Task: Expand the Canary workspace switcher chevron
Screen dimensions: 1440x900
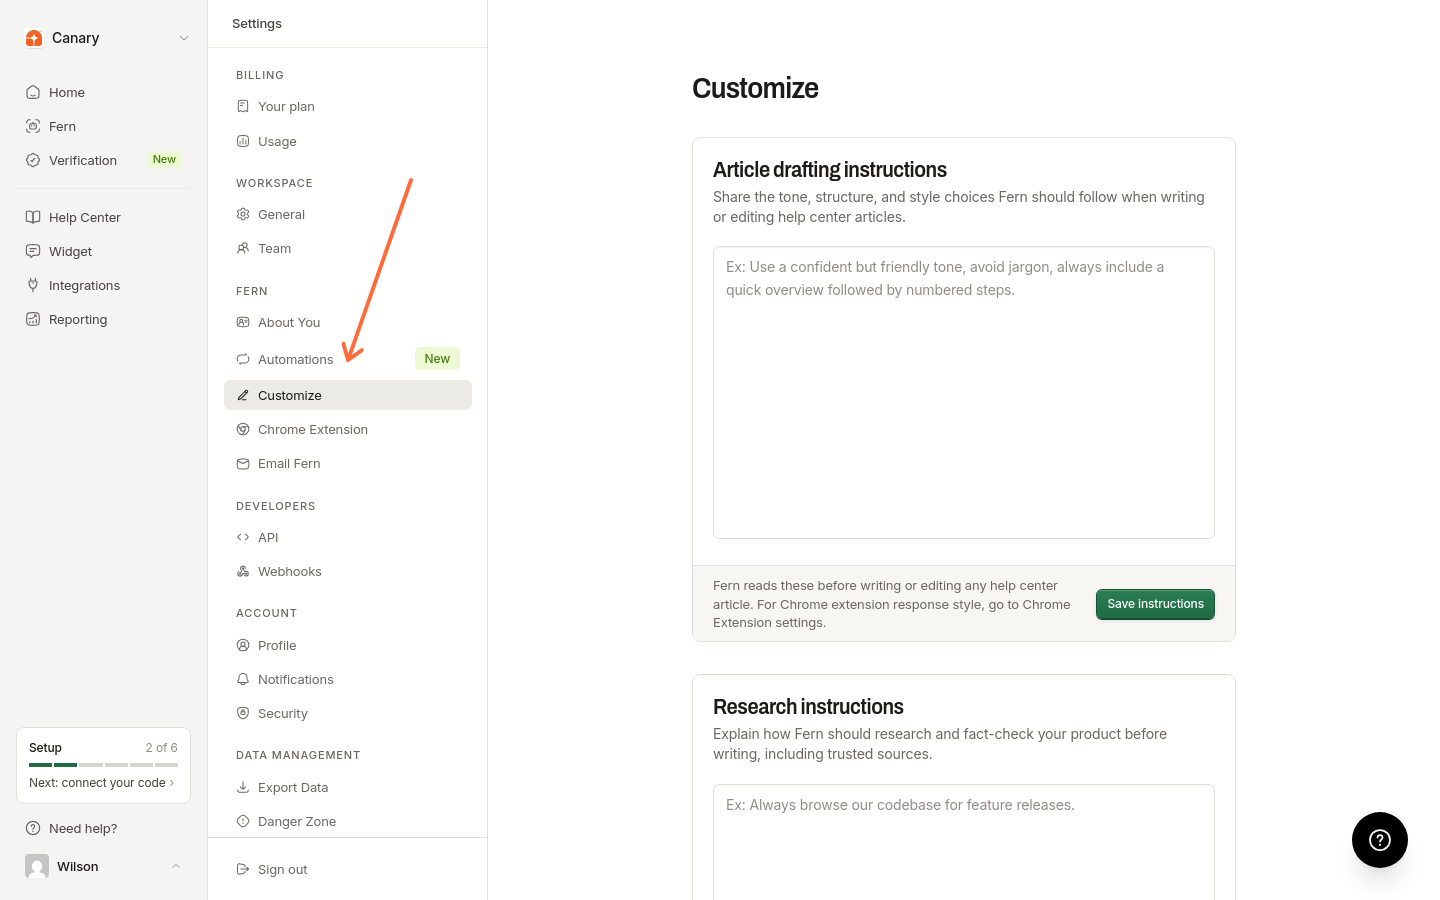Action: 184,38
